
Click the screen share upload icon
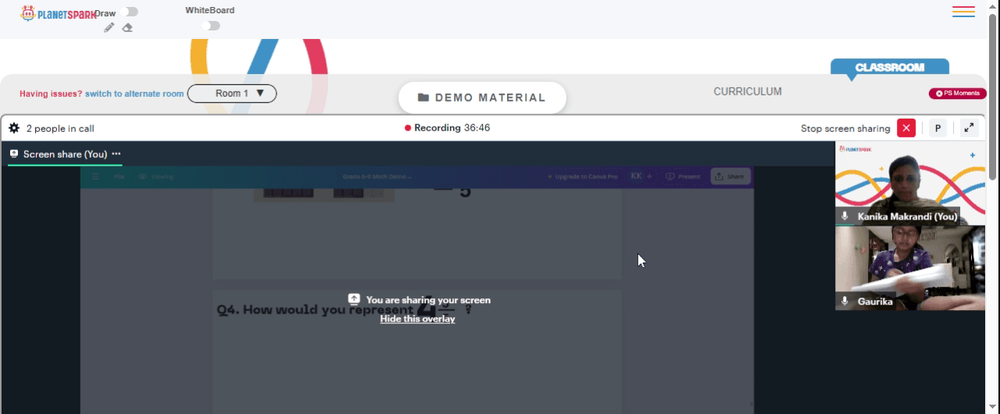coord(354,299)
